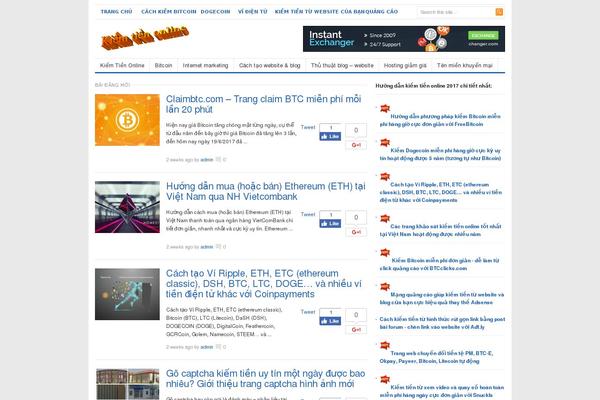Open DOGECOIN top menu item
Screen dimensions: 600x400
tap(215, 11)
